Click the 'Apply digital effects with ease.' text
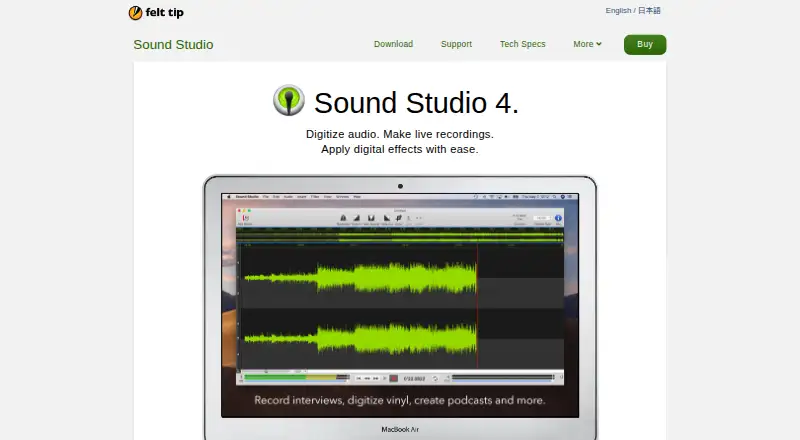This screenshot has width=800, height=440. click(399, 149)
